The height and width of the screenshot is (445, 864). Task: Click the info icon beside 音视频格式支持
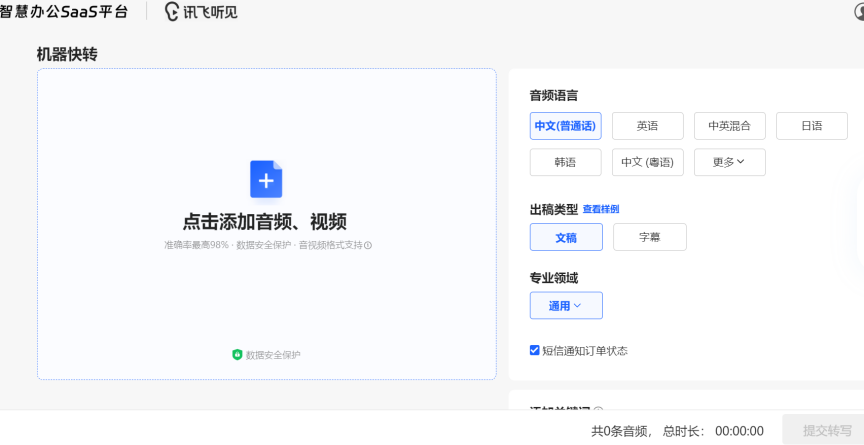click(x=368, y=246)
